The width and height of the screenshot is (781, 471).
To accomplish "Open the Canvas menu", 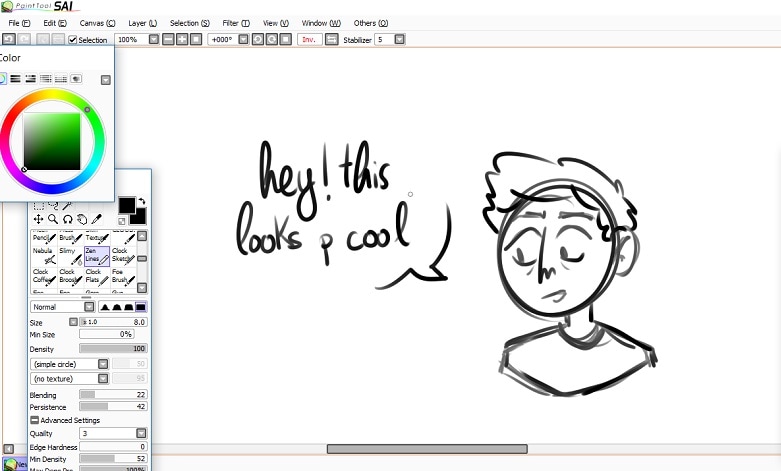I will [x=97, y=22].
